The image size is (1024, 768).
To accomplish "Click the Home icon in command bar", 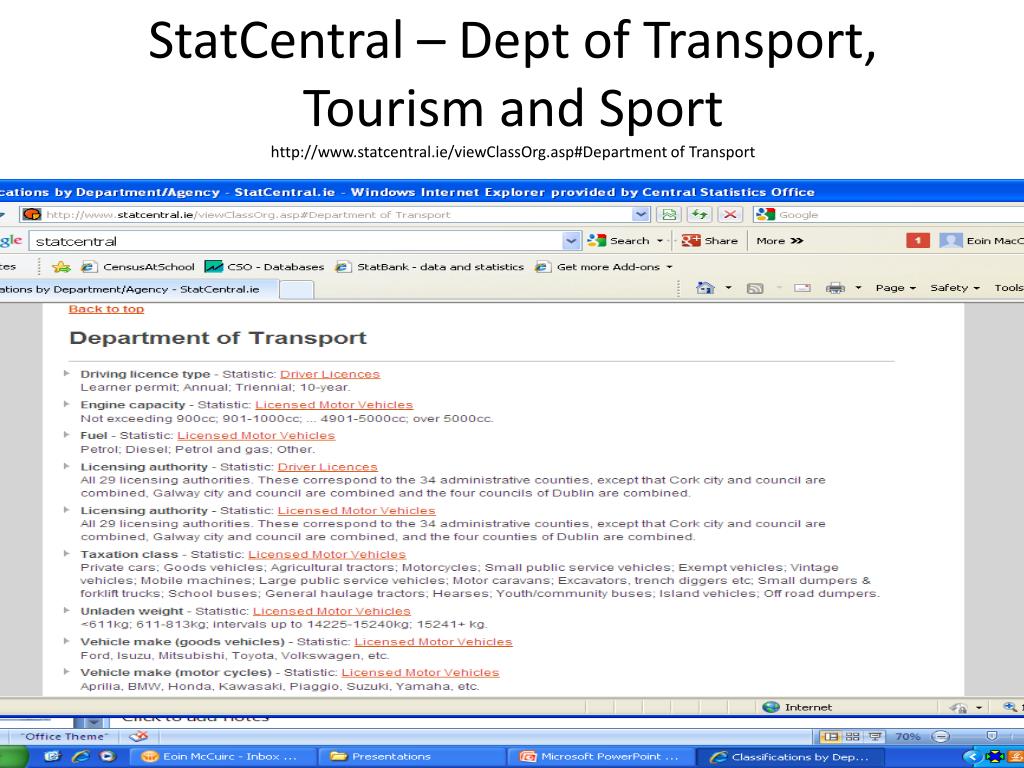I will click(705, 287).
